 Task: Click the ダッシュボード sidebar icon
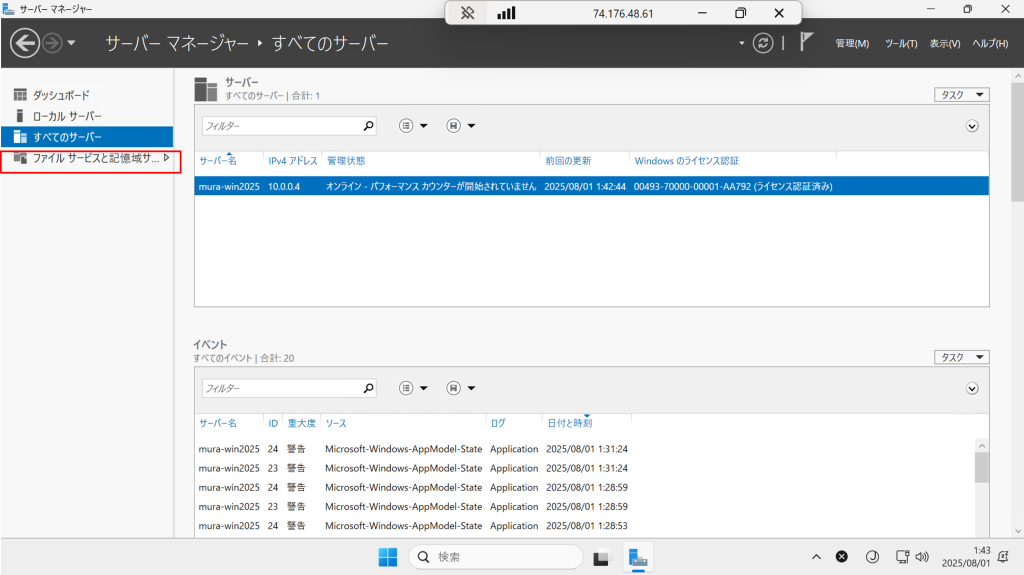coord(20,95)
